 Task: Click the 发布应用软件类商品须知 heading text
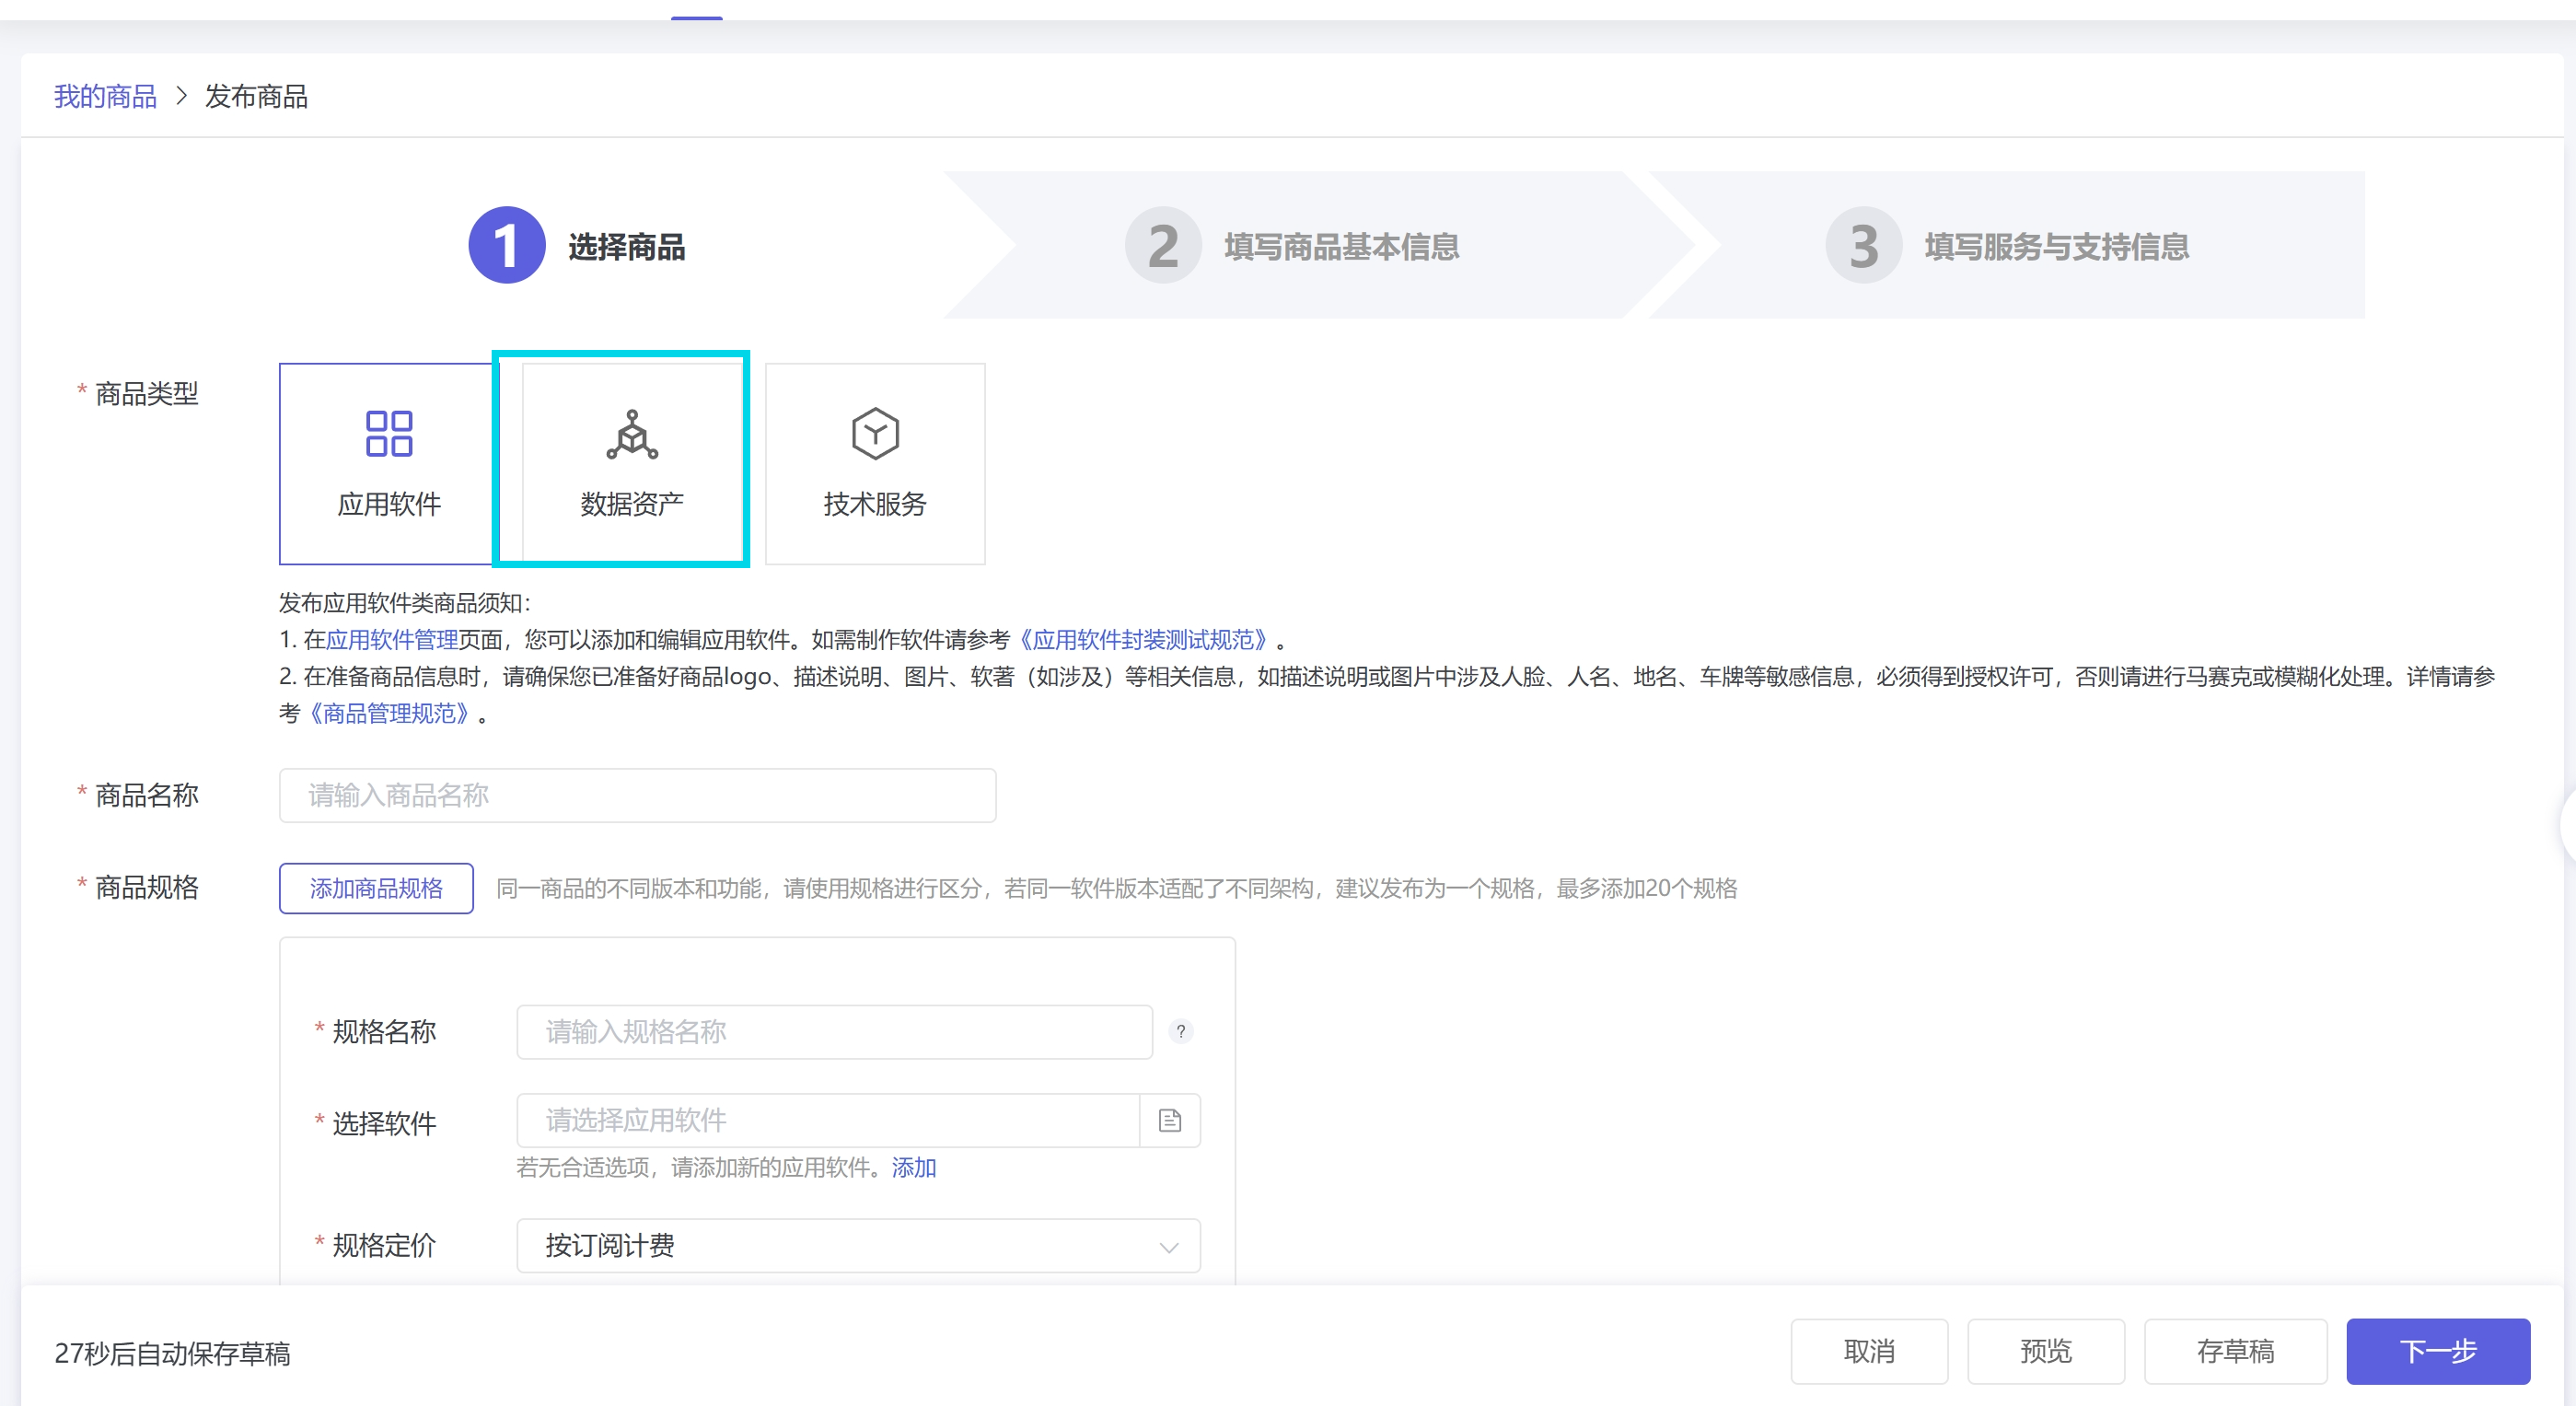(x=404, y=603)
